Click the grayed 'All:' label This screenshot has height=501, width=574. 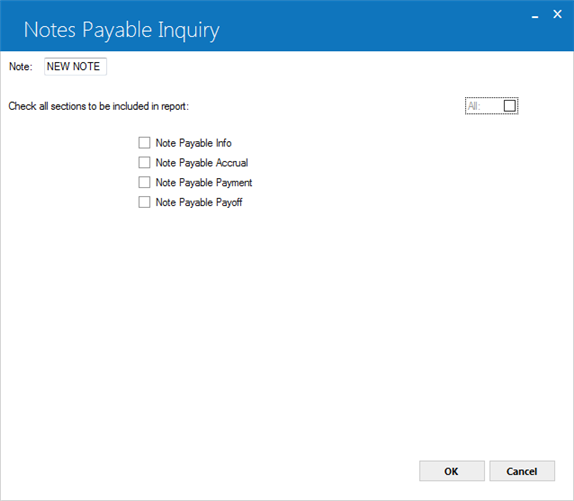[474, 106]
